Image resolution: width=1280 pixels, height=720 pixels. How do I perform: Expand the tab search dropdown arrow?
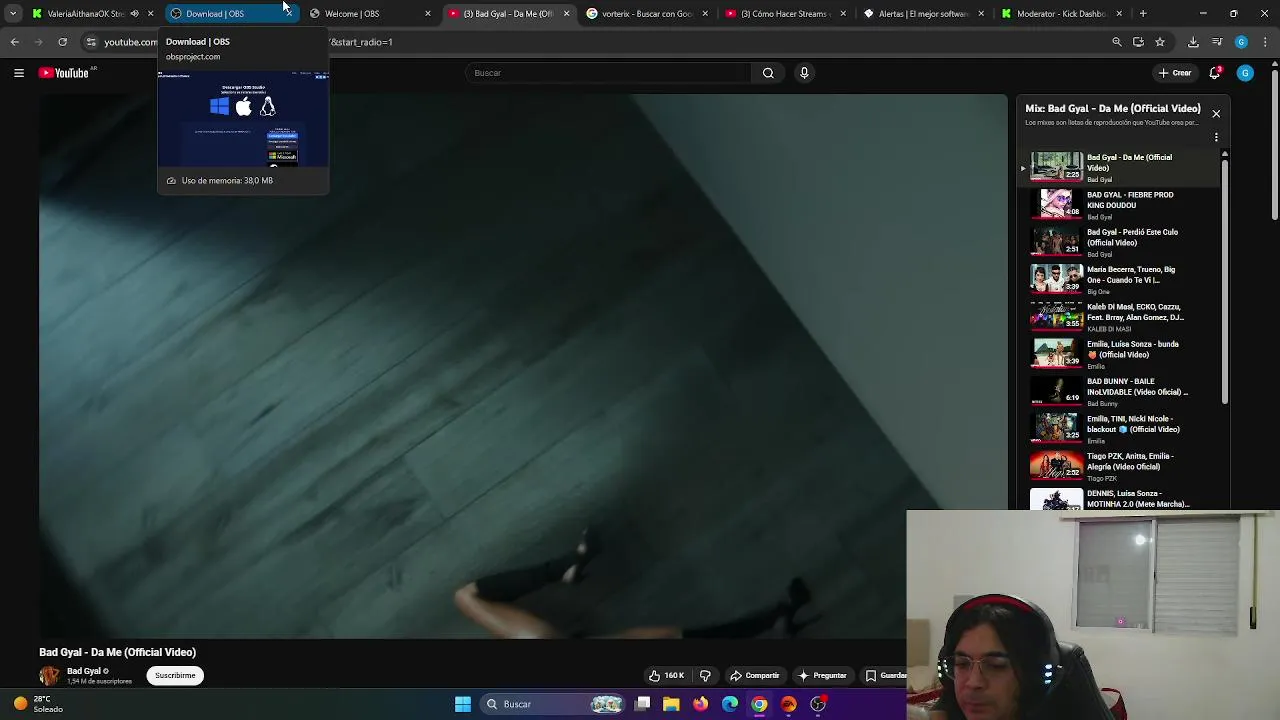click(13, 14)
